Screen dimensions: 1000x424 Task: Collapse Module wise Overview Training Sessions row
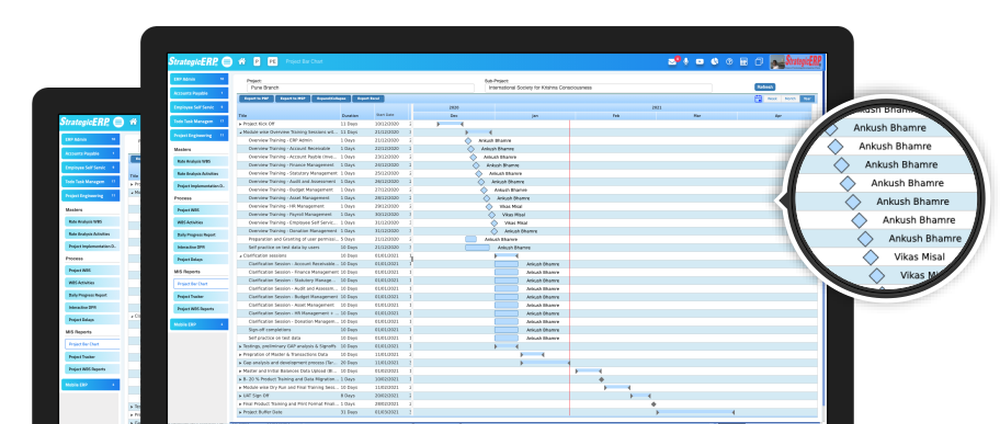pyautogui.click(x=240, y=132)
